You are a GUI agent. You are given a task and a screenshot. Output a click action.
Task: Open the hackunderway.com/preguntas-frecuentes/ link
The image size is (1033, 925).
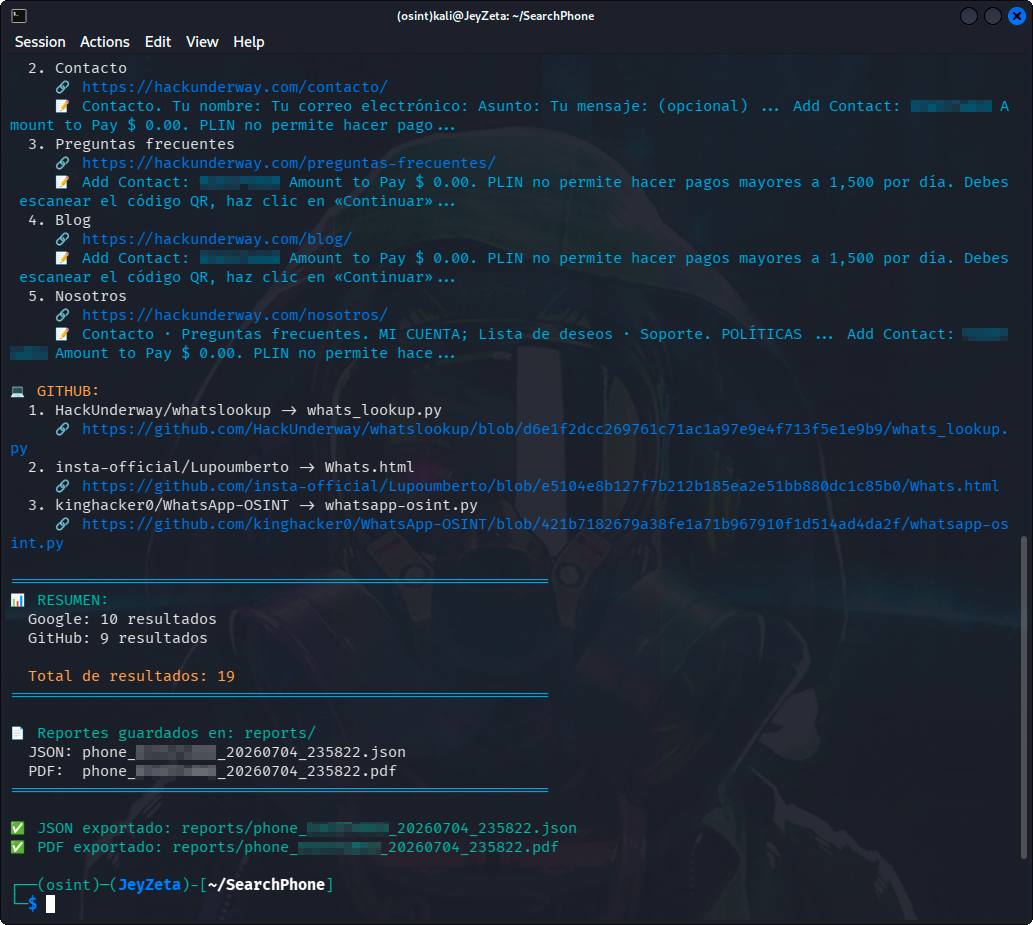(x=289, y=163)
